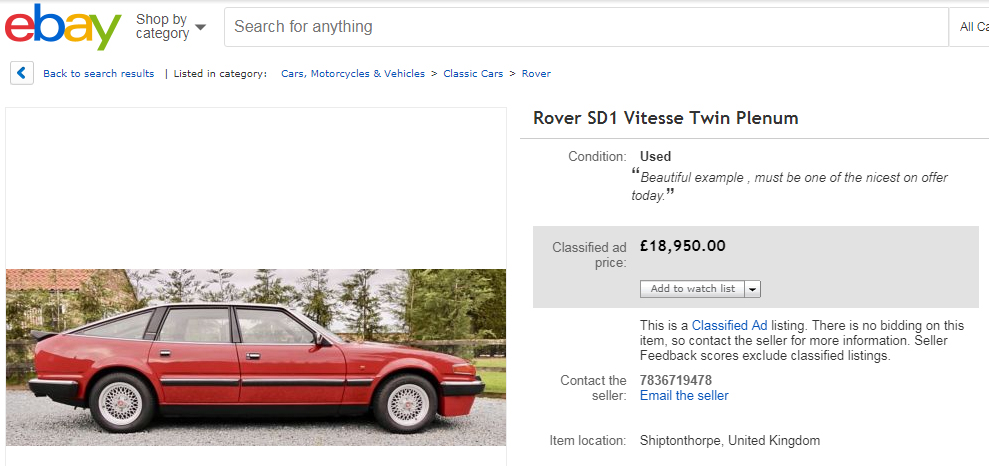Open the arrow beside Add to watch list
989x466 pixels.
(x=753, y=289)
